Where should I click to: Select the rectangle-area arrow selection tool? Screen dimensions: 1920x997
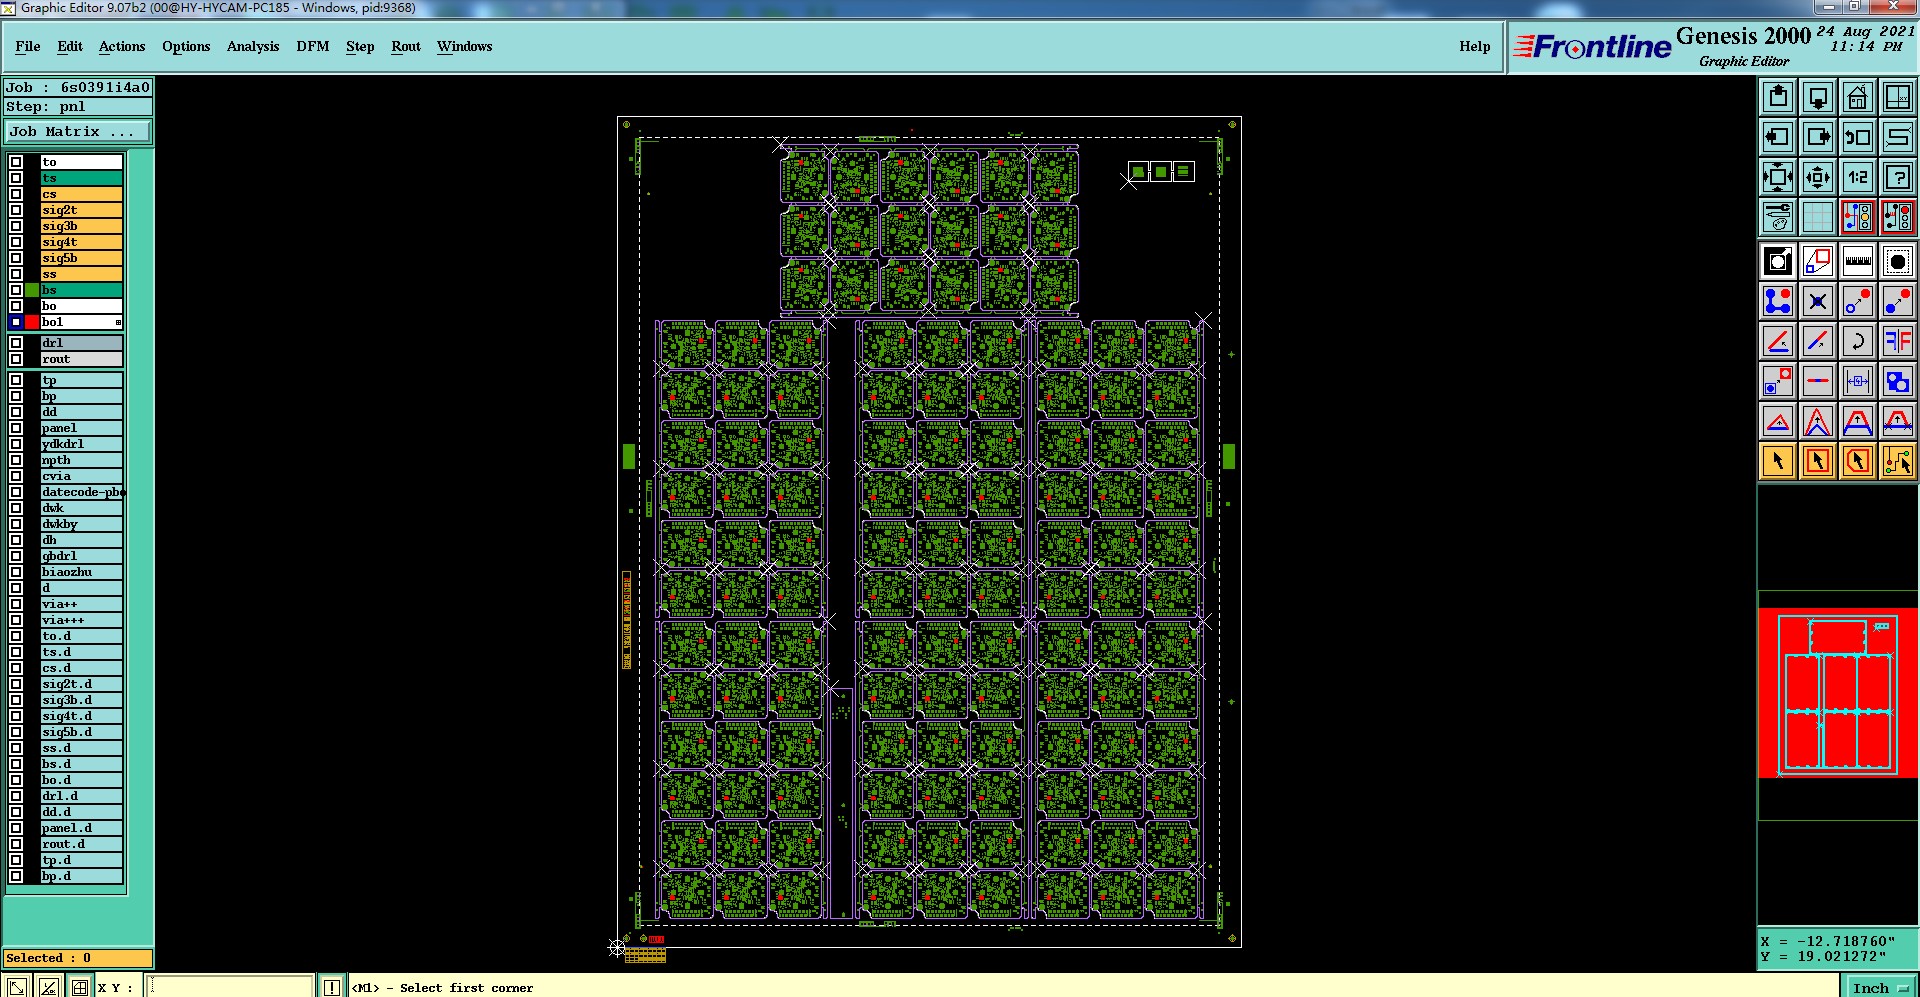pos(1818,461)
